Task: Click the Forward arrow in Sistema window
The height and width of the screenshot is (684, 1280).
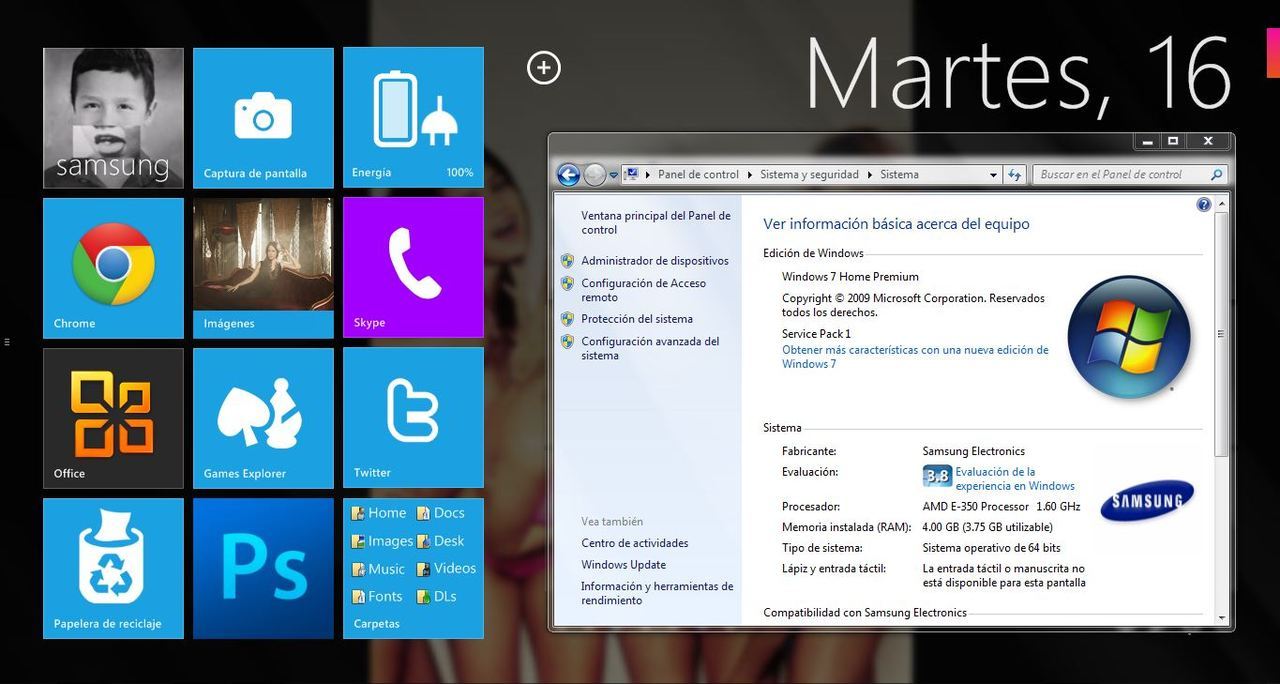Action: [595, 175]
